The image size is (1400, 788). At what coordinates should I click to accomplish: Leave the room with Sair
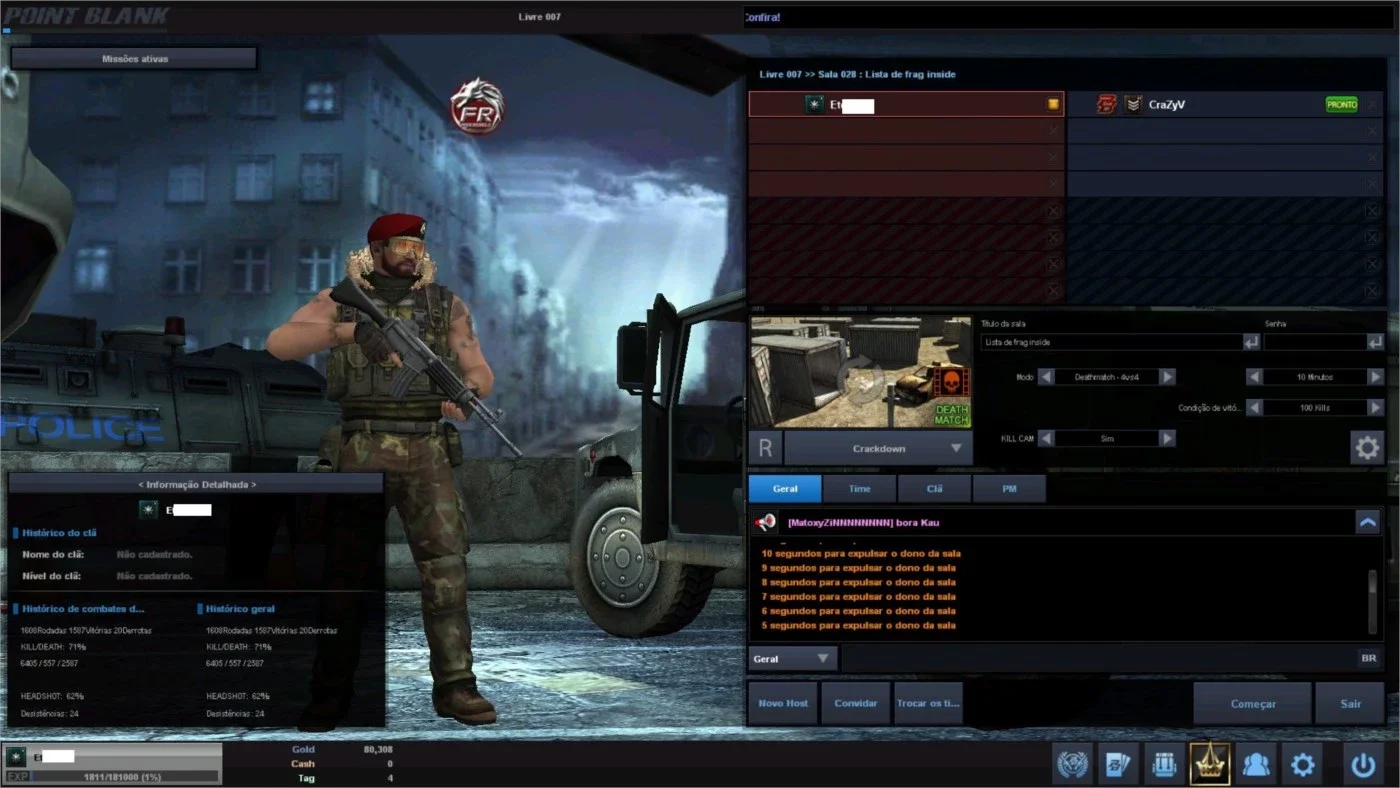coord(1350,703)
